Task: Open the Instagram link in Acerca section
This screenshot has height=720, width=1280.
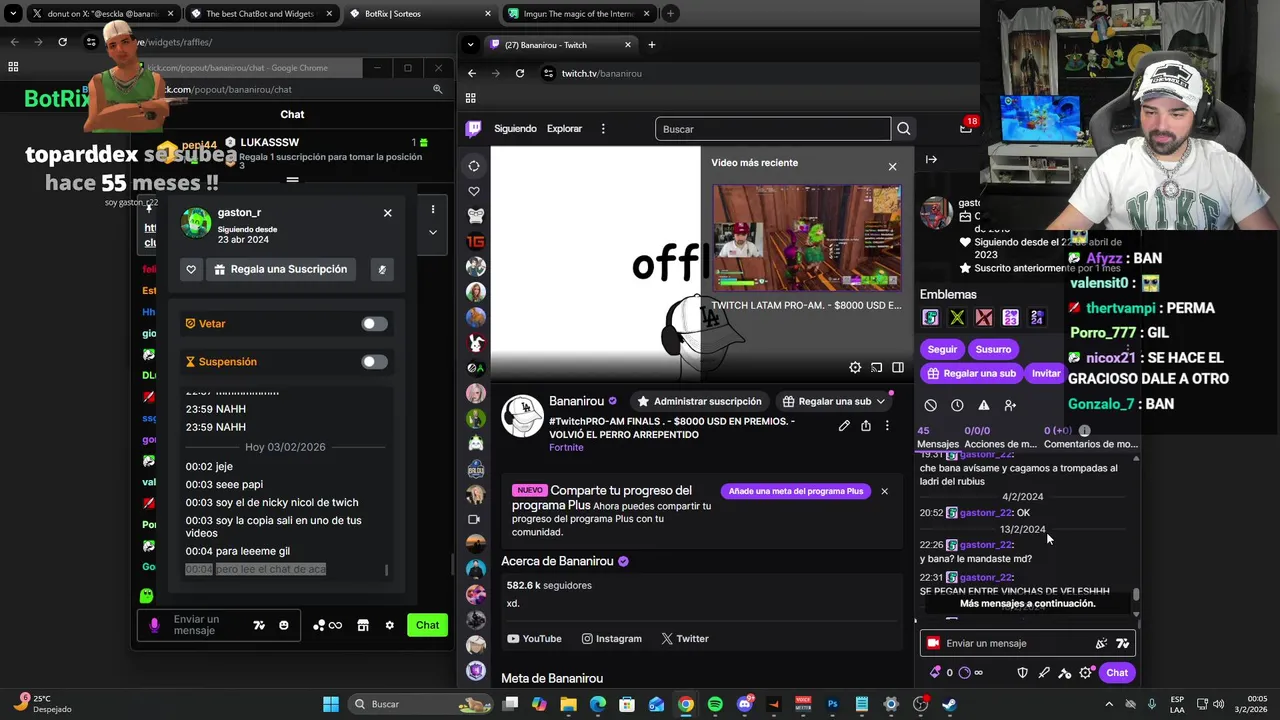Action: (x=612, y=639)
